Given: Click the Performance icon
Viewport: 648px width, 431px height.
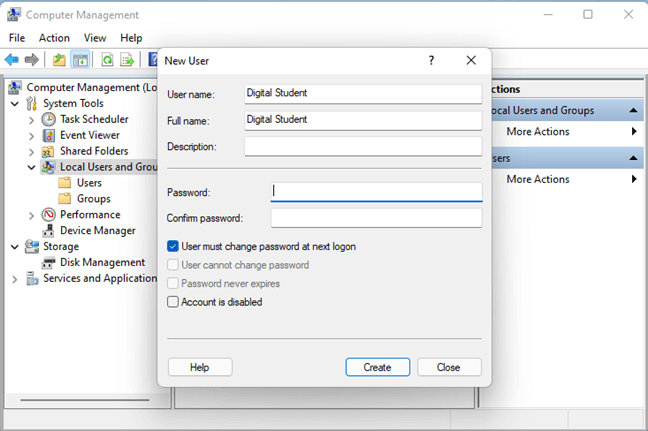Looking at the screenshot, I should click(48, 214).
